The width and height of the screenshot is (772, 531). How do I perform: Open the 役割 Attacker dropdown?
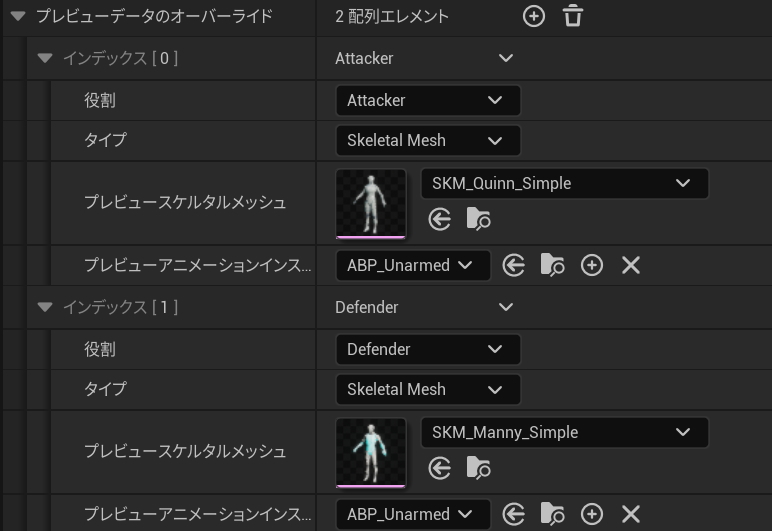[427, 100]
